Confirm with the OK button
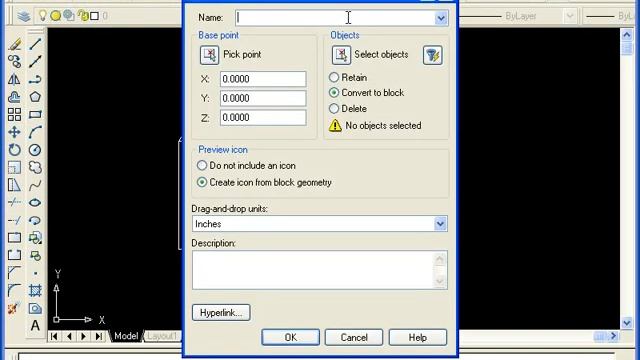The height and width of the screenshot is (360, 640). point(291,338)
